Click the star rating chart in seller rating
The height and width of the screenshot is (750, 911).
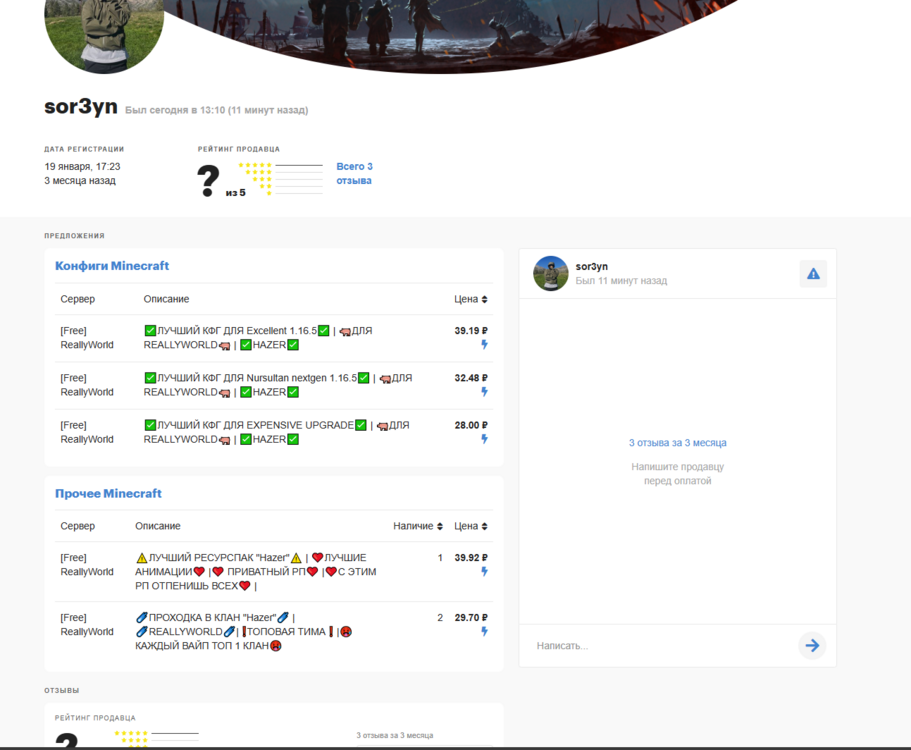coord(280,179)
